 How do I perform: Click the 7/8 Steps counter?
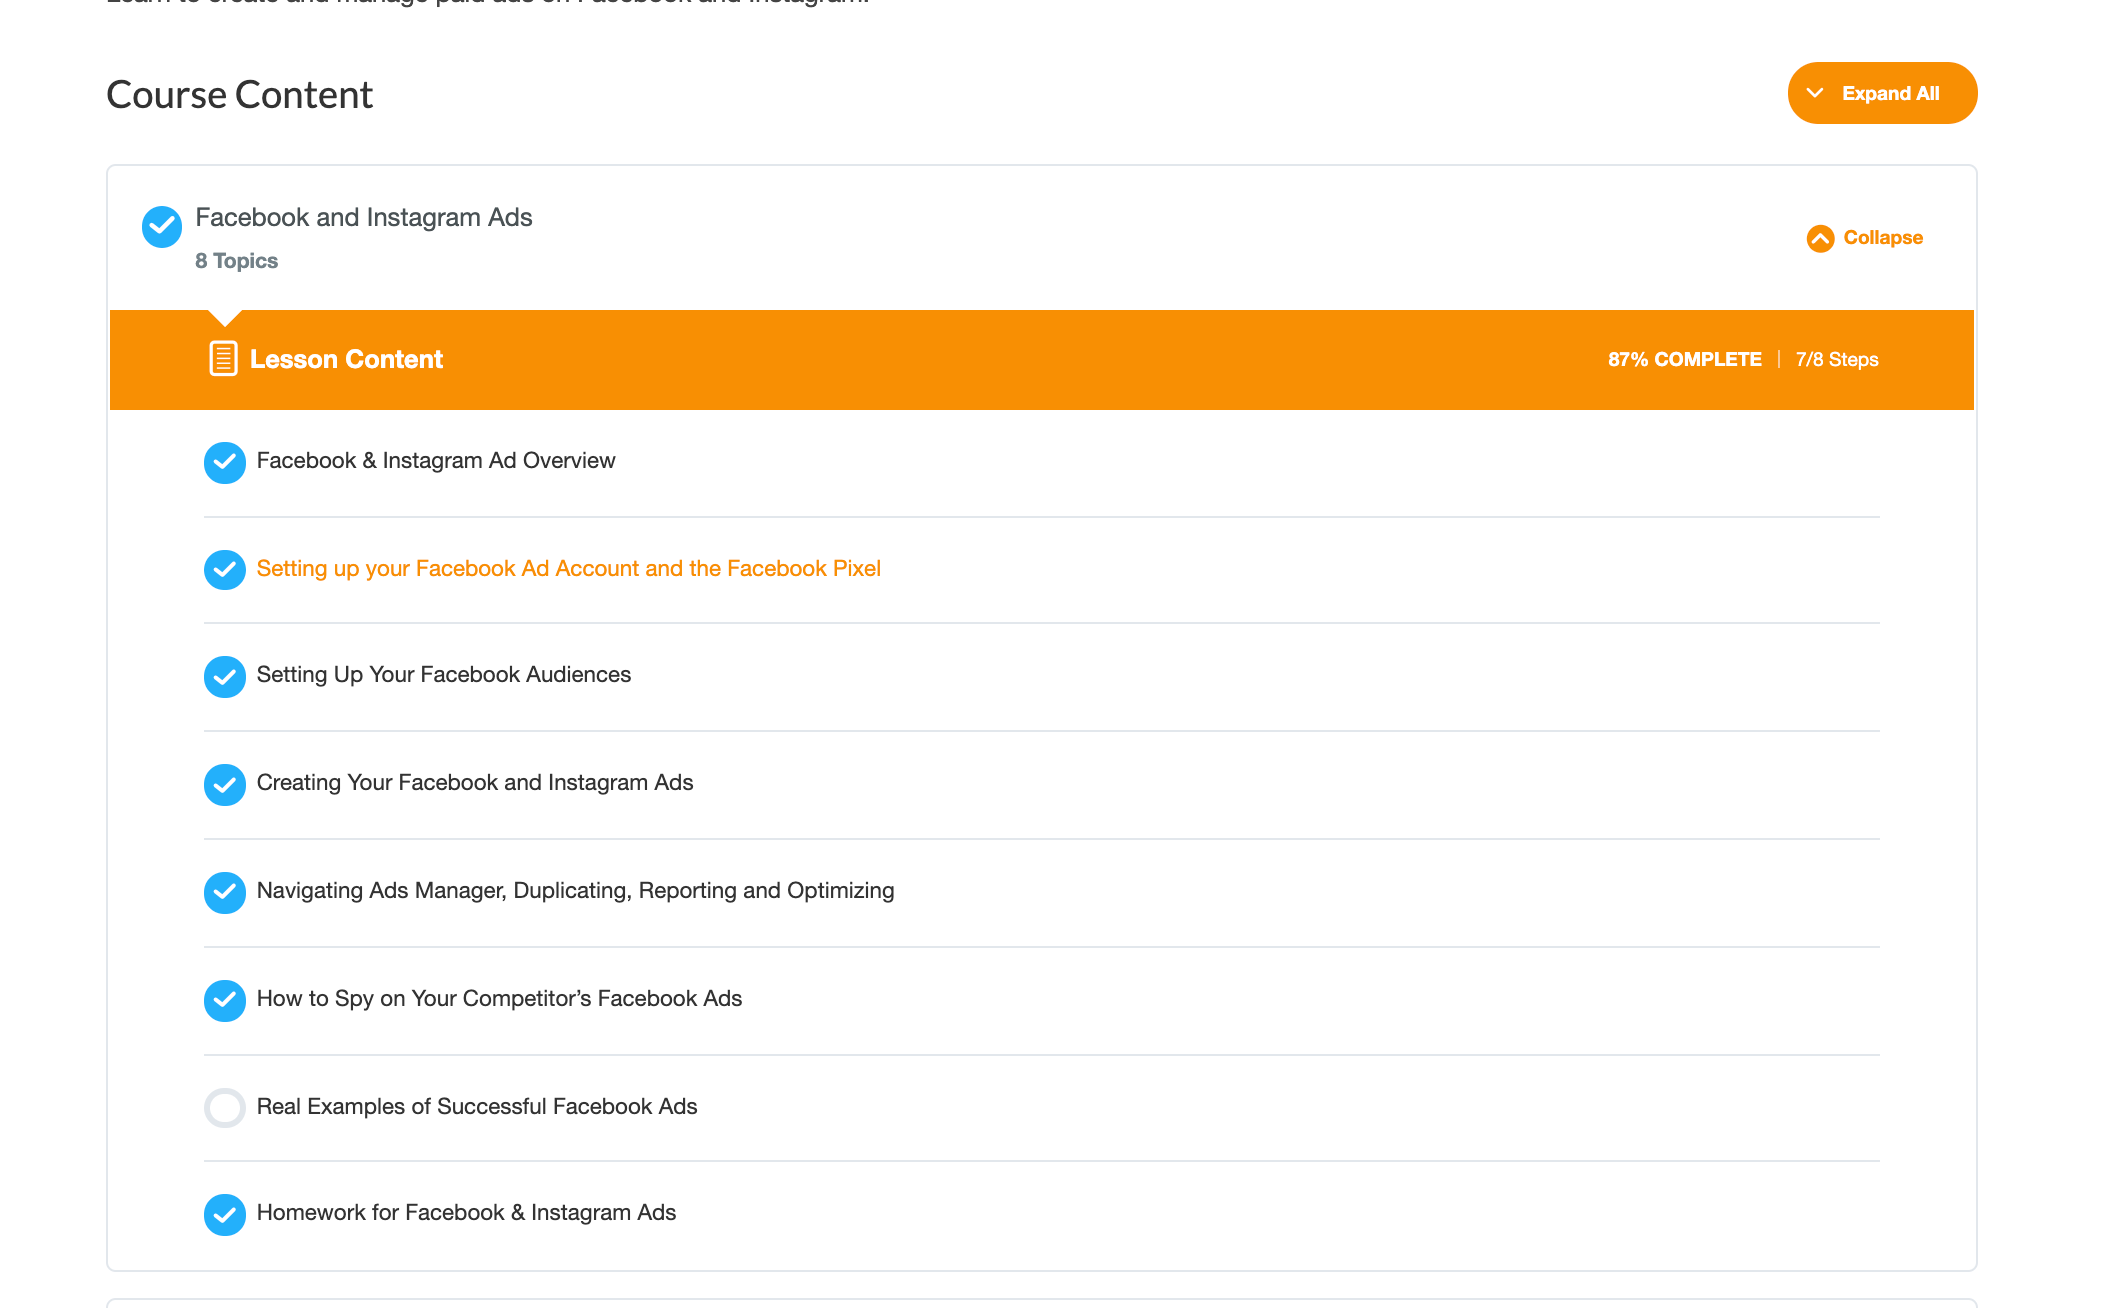coord(1837,359)
